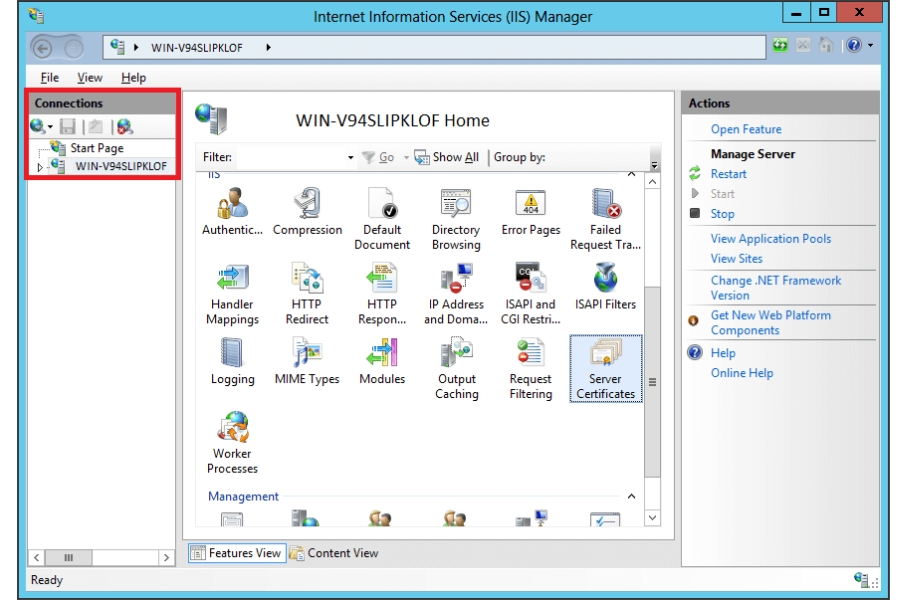The image size is (900, 600).
Task: Open the Output Caching feature
Action: point(456,369)
